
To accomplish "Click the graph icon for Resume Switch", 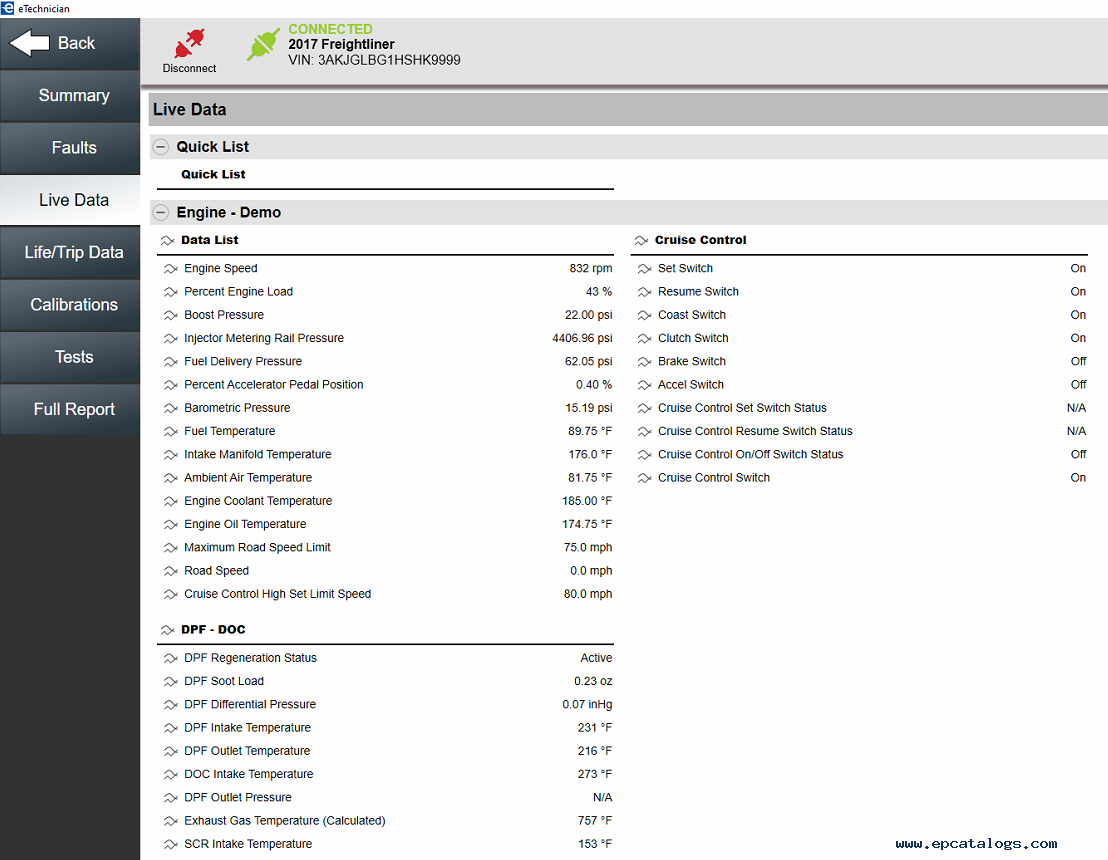I will tap(644, 292).
